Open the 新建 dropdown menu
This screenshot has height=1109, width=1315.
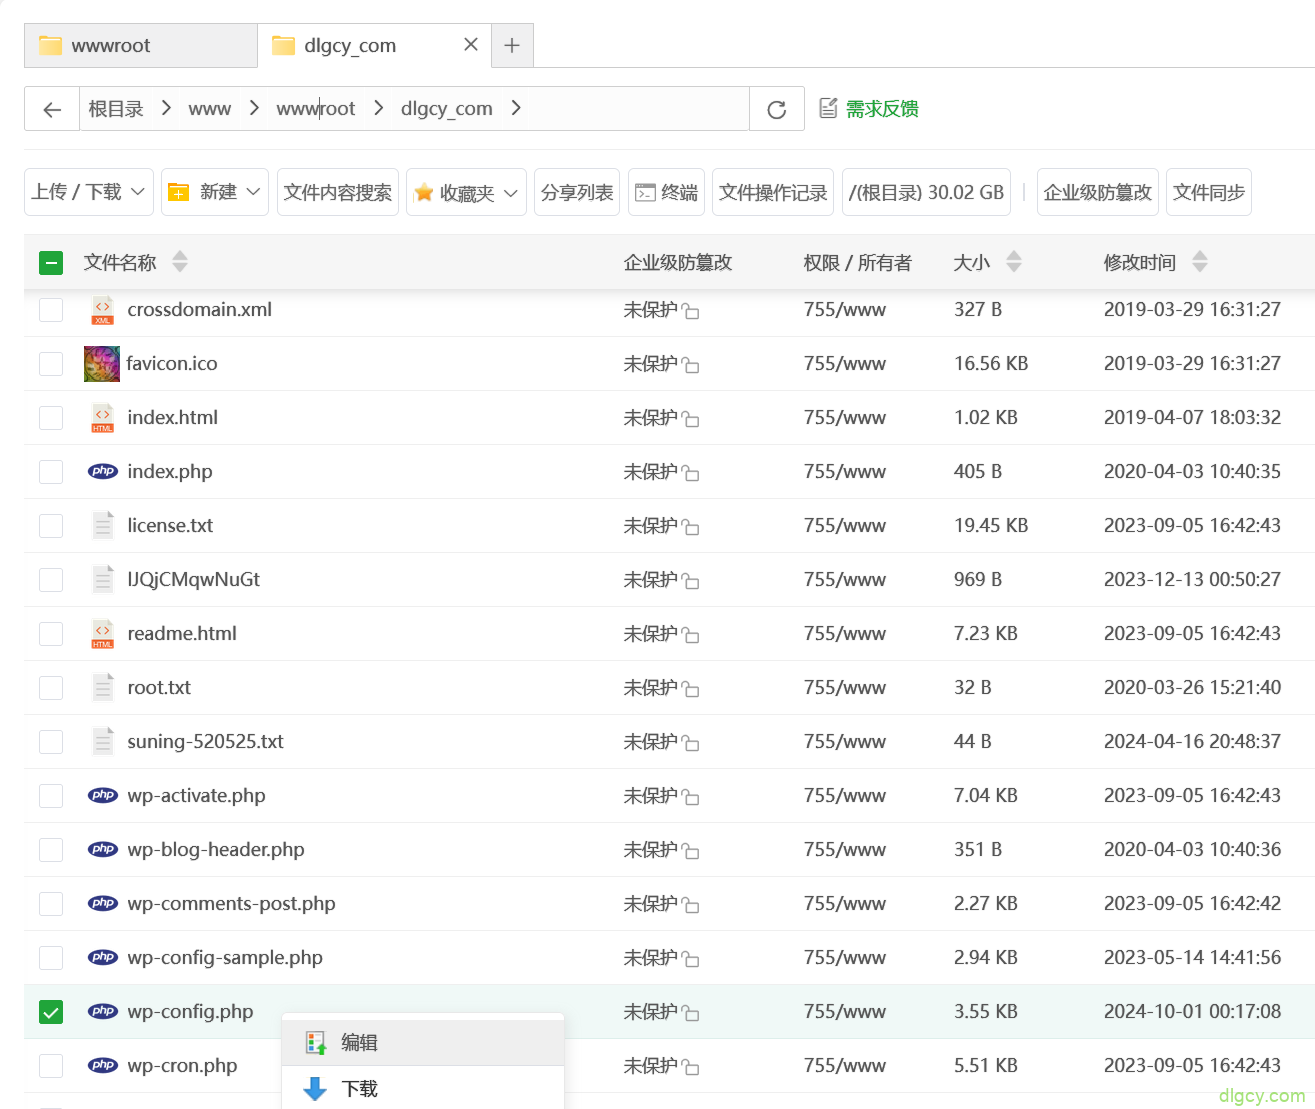click(215, 192)
